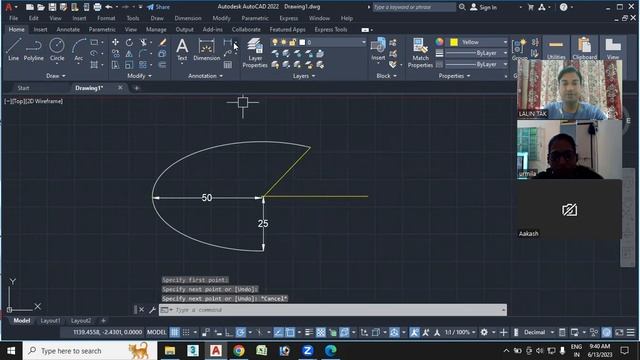Select the Polyline tool
This screenshot has width=640, height=360.
[33, 49]
